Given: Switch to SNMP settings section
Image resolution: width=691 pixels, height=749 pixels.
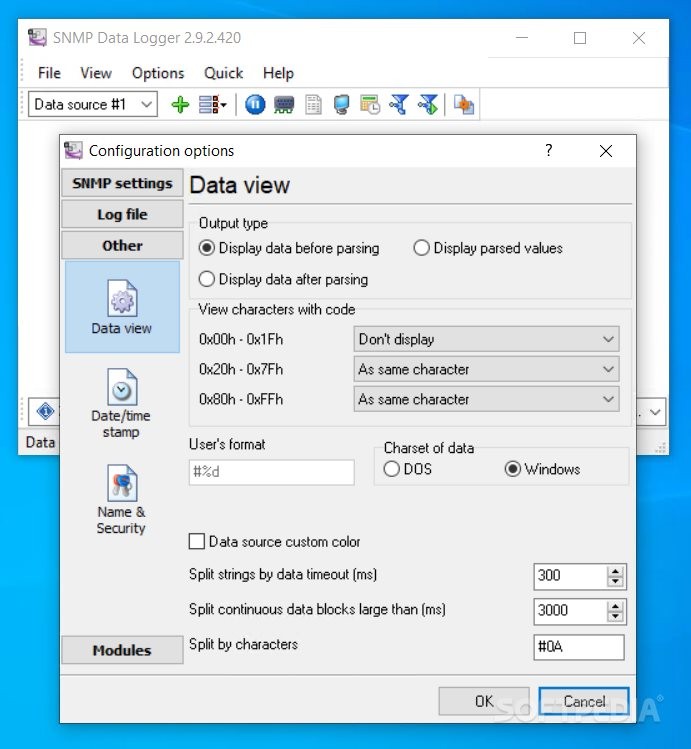Looking at the screenshot, I should (x=122, y=183).
